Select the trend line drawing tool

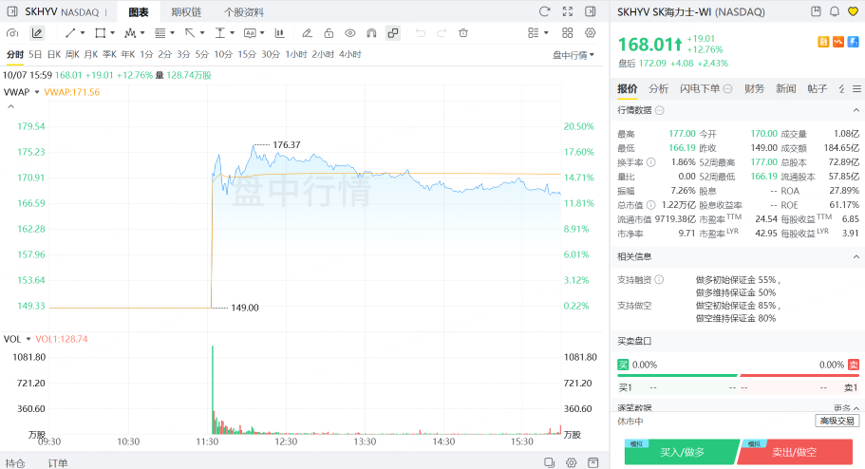[70, 33]
